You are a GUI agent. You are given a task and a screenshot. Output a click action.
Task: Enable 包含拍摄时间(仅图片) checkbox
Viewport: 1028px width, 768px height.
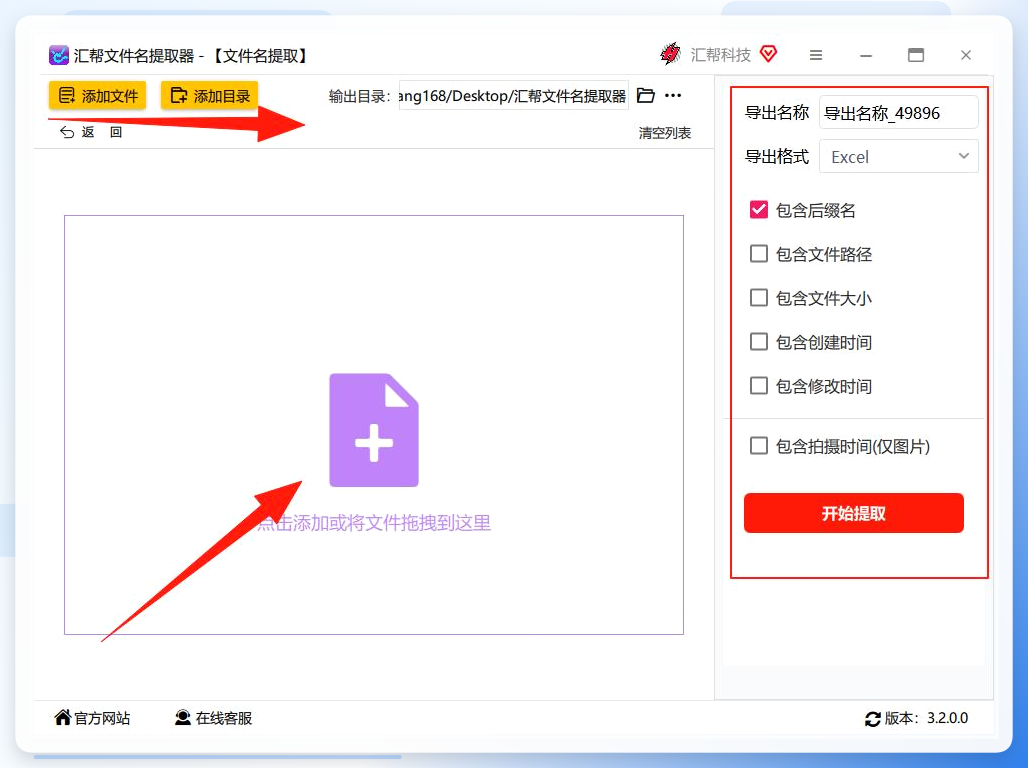(x=759, y=446)
